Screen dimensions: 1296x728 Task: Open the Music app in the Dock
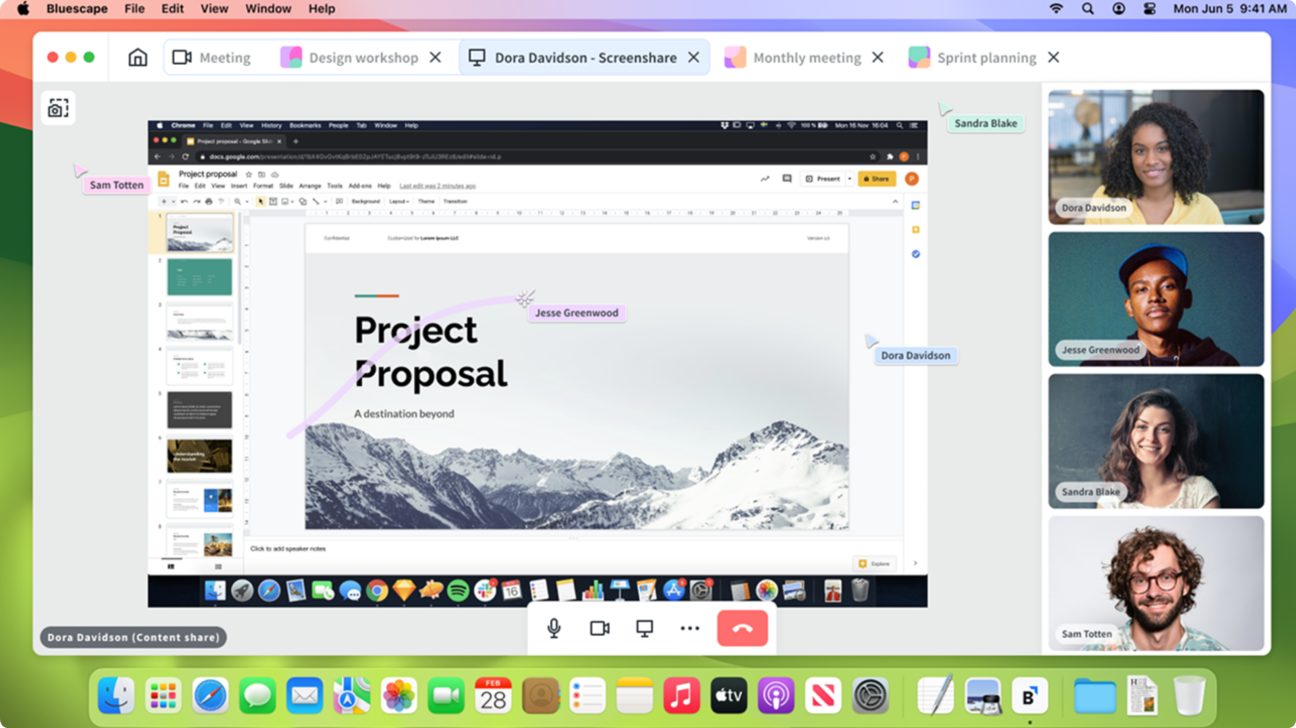tap(681, 695)
